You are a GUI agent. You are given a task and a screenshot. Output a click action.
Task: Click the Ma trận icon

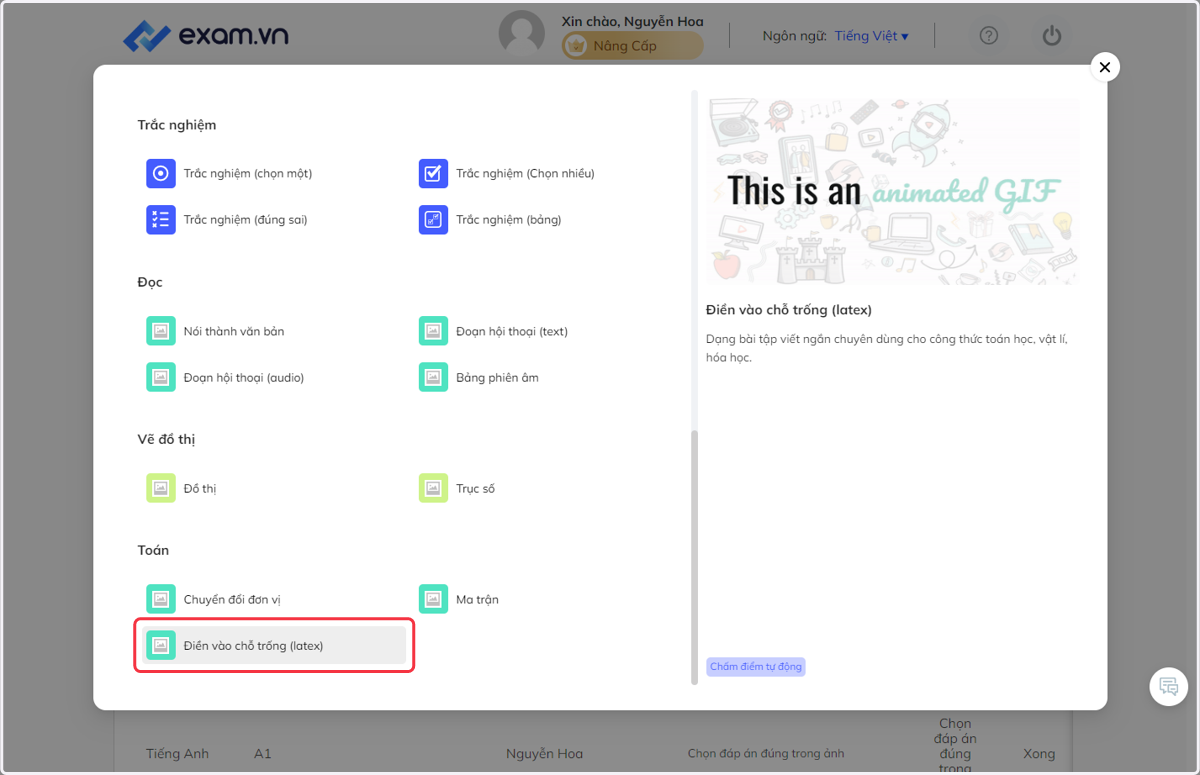(433, 599)
